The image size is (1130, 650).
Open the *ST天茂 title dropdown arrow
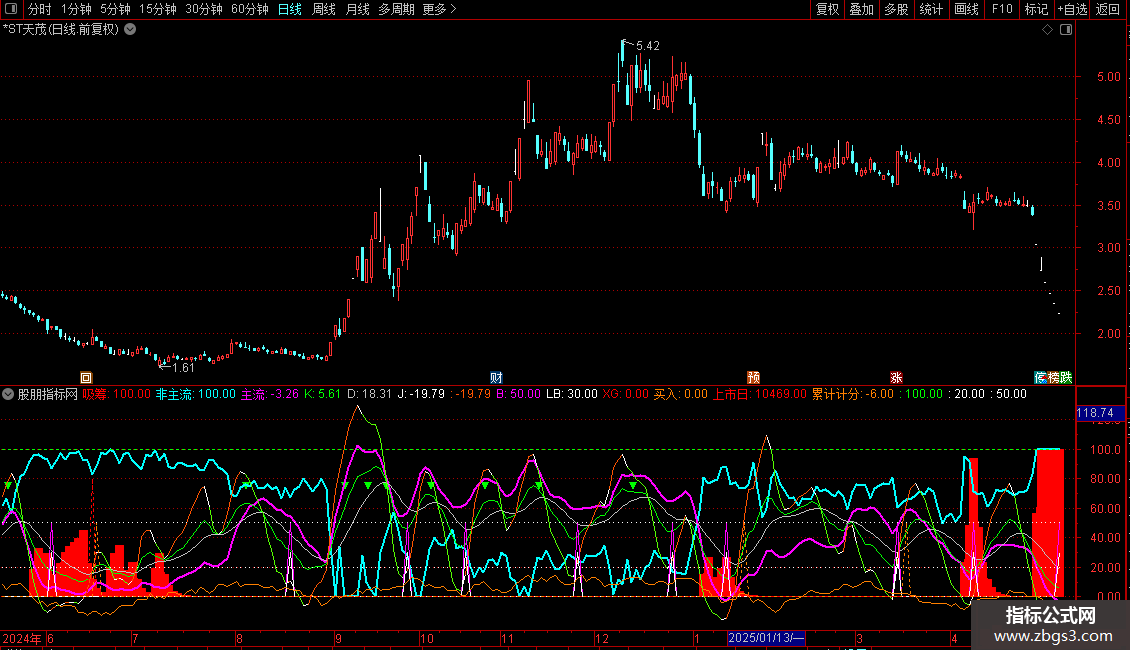130,30
